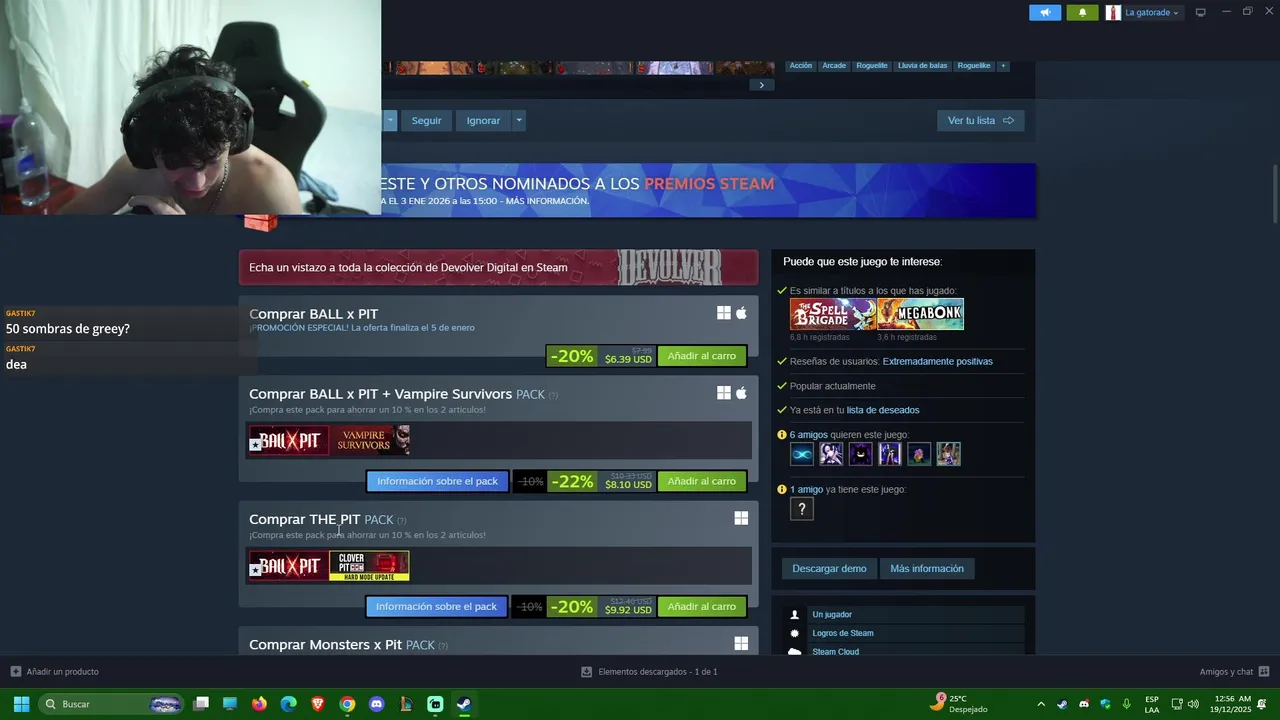Click Windows icon on Monsters x Pit pack
The image size is (1280, 720).
(x=741, y=643)
